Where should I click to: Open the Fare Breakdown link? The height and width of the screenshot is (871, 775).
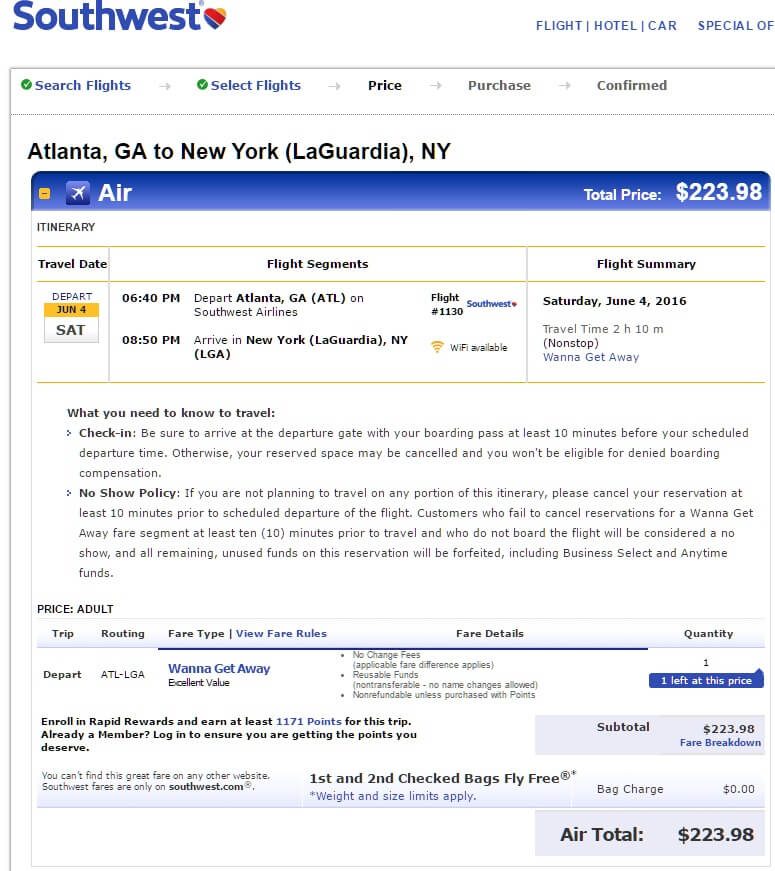(x=720, y=743)
